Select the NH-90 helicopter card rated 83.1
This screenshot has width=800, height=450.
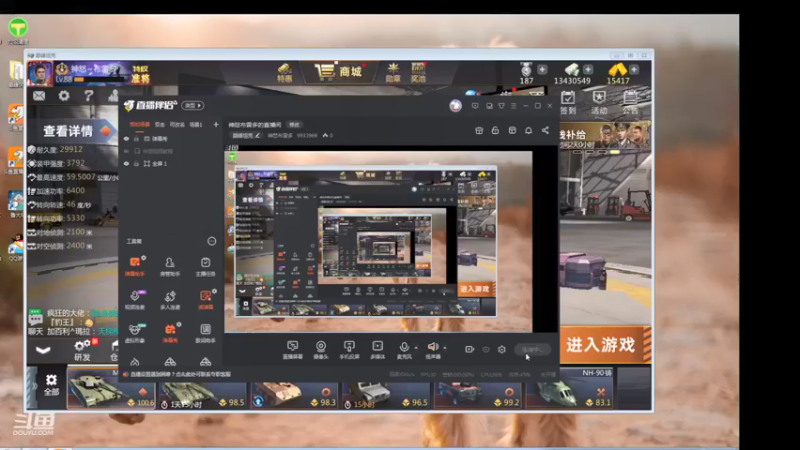pos(570,389)
